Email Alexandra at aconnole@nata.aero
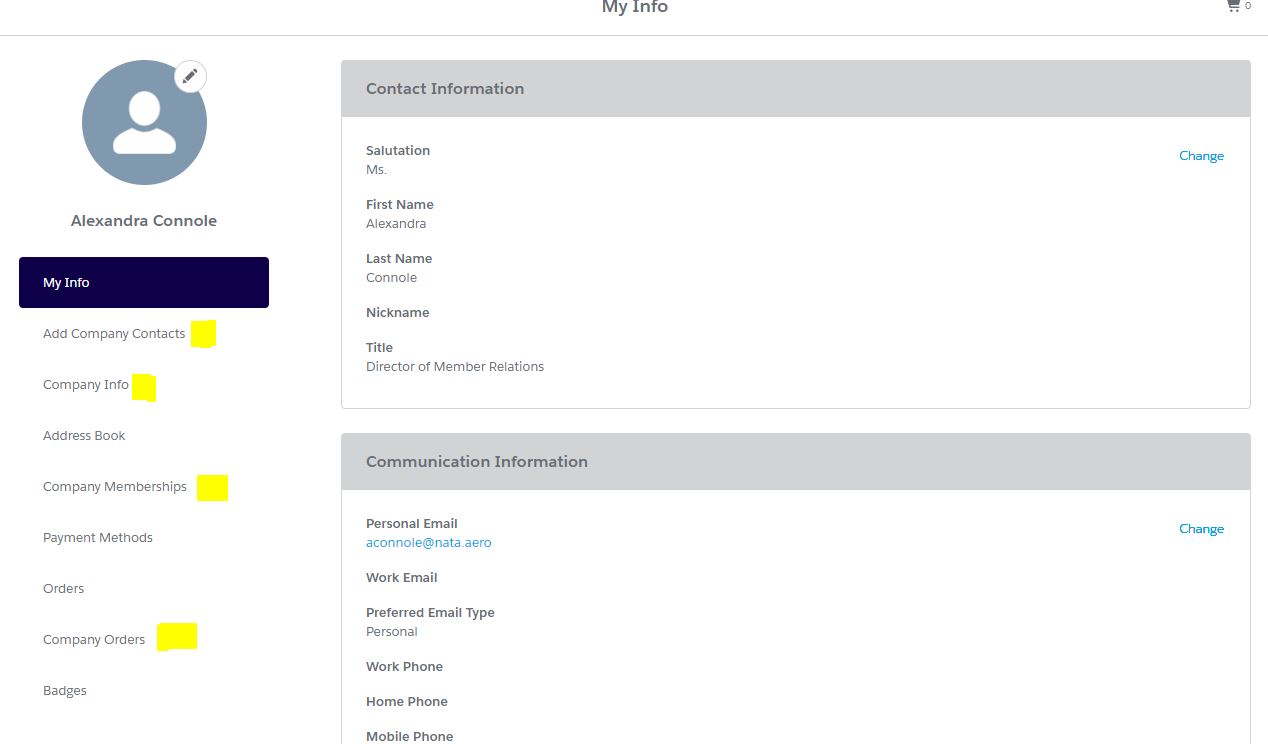Image resolution: width=1268 pixels, height=744 pixels. pos(428,542)
